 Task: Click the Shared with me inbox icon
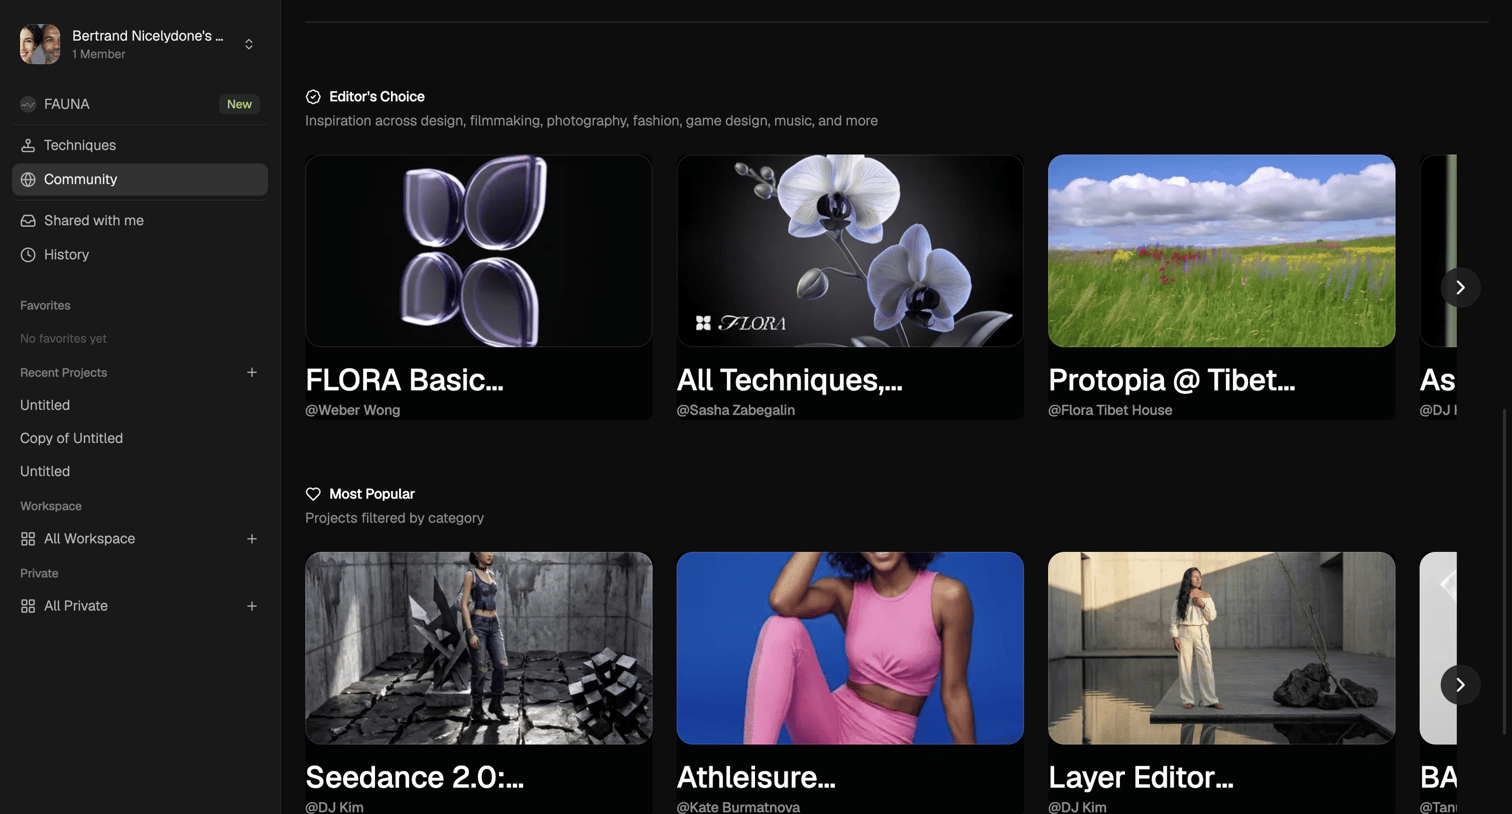coord(28,221)
